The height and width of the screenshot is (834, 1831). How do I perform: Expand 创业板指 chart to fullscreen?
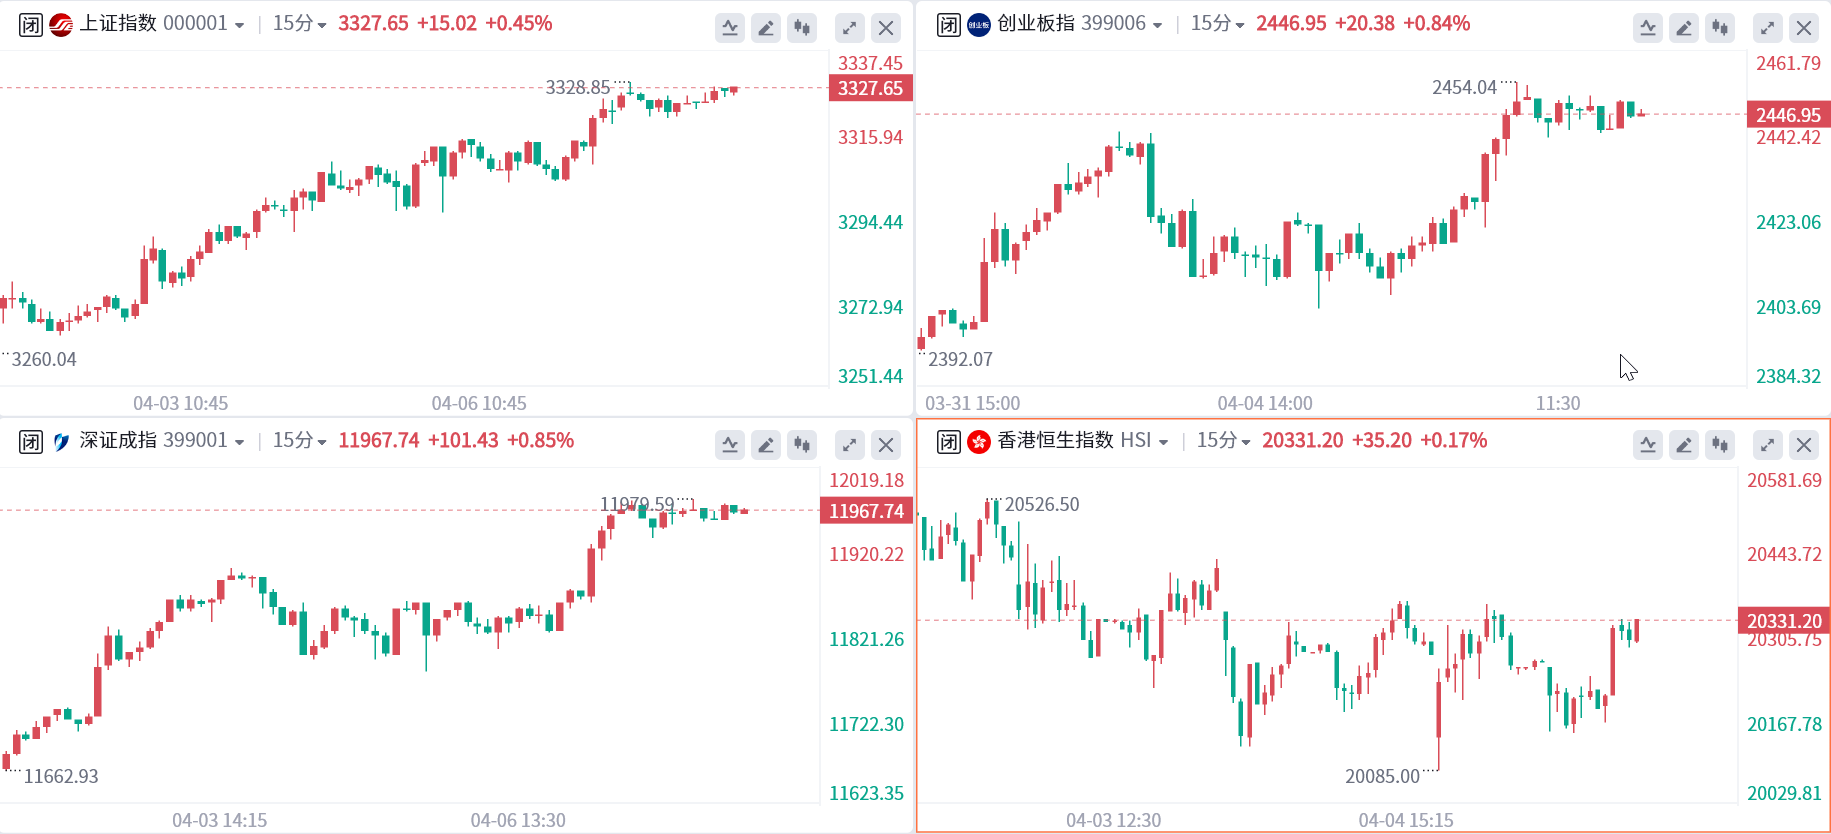click(1767, 28)
